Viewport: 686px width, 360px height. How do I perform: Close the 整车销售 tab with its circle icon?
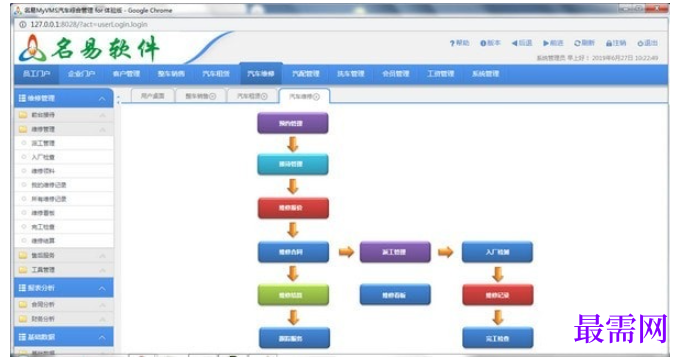click(x=213, y=96)
